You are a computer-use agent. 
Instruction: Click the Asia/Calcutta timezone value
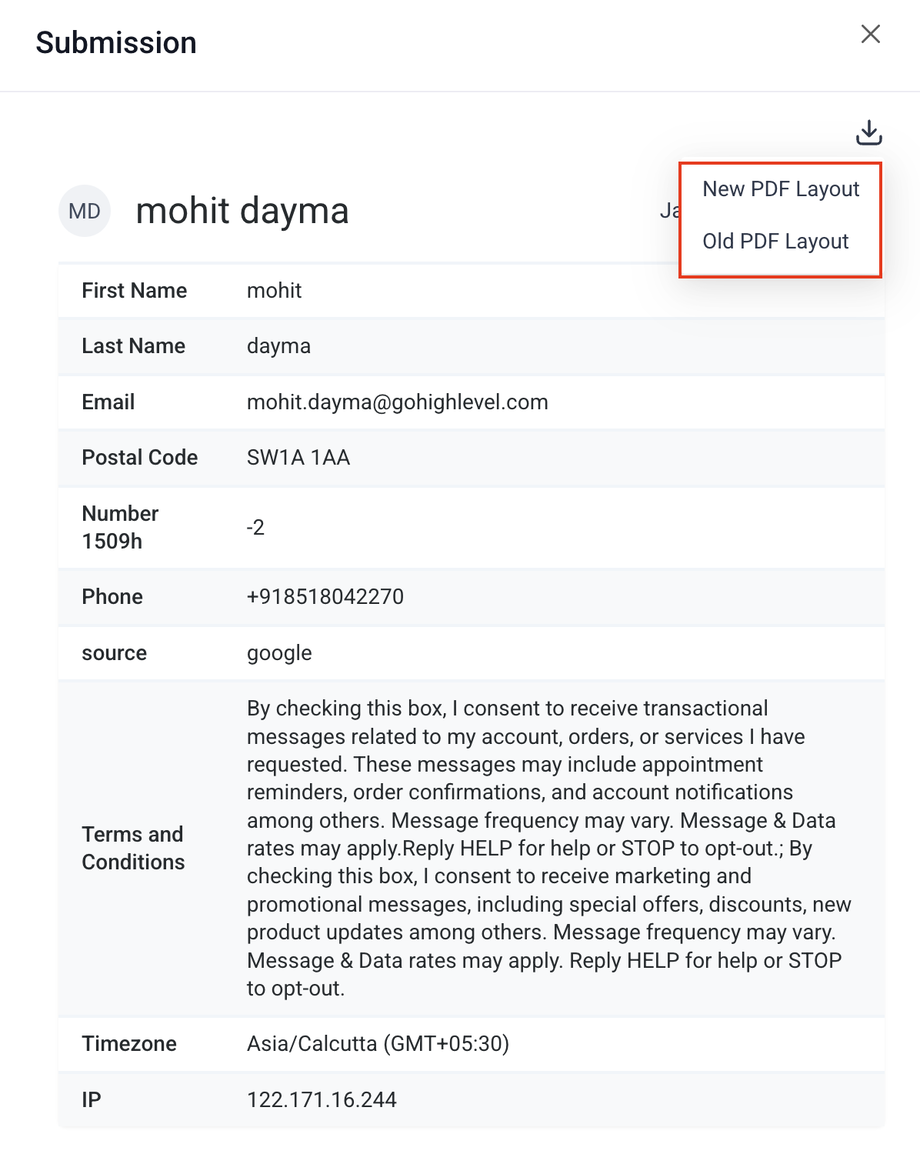tap(378, 1044)
